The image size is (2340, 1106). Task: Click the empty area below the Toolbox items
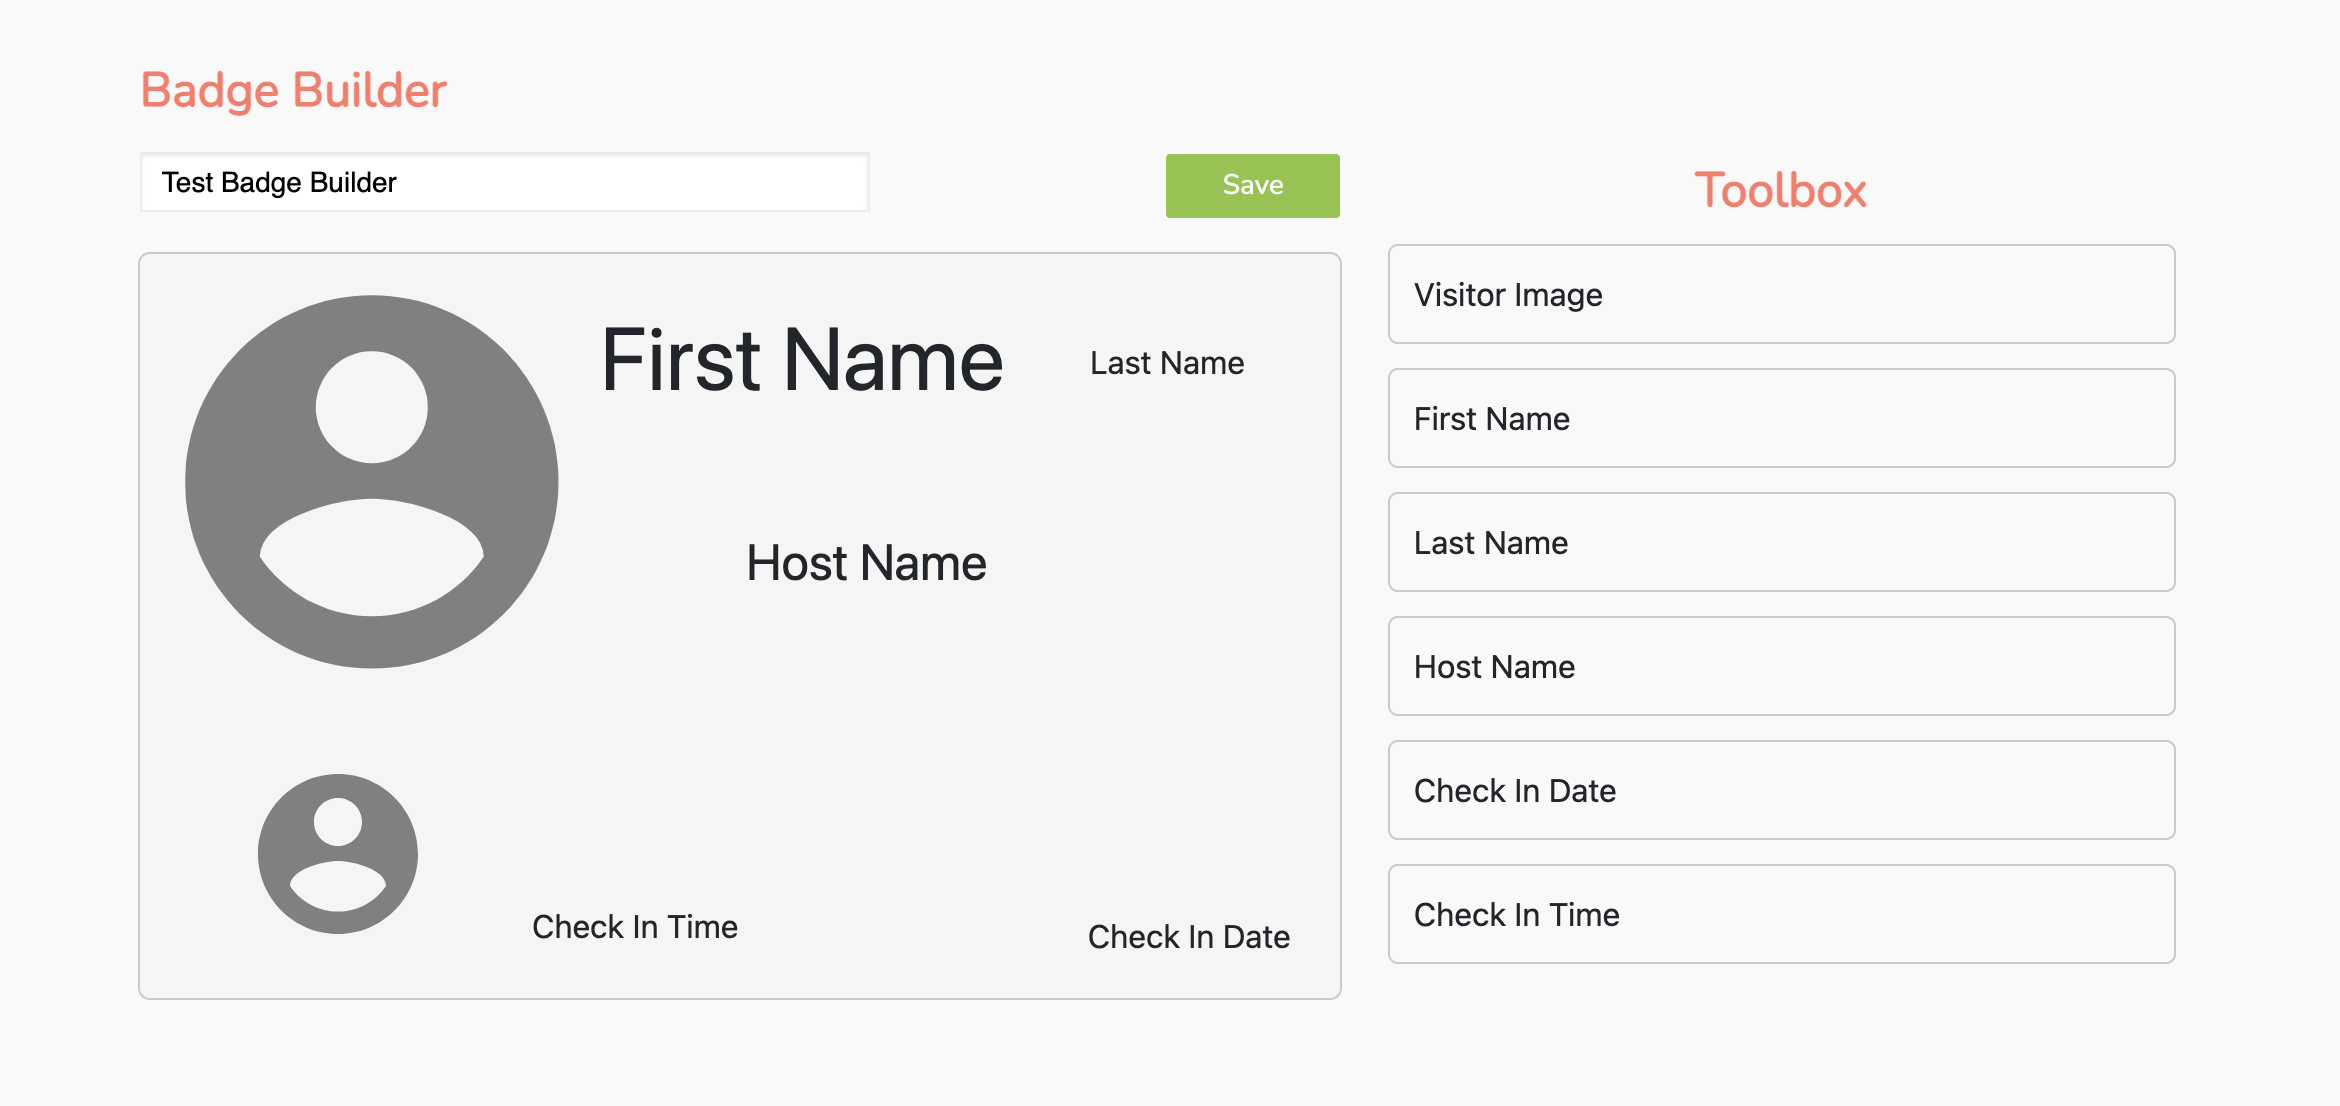(1781, 1040)
